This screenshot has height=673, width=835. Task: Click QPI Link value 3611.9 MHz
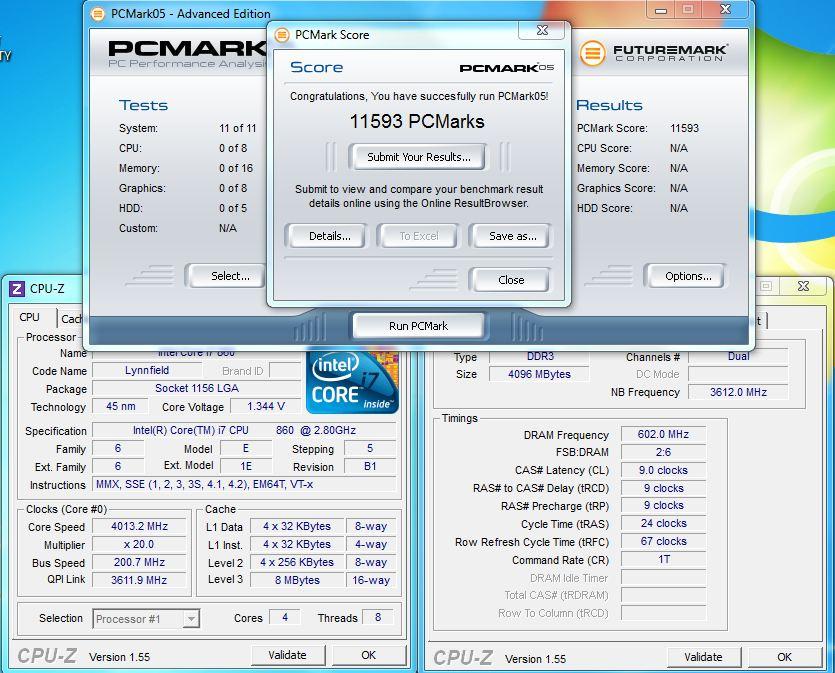click(x=139, y=580)
